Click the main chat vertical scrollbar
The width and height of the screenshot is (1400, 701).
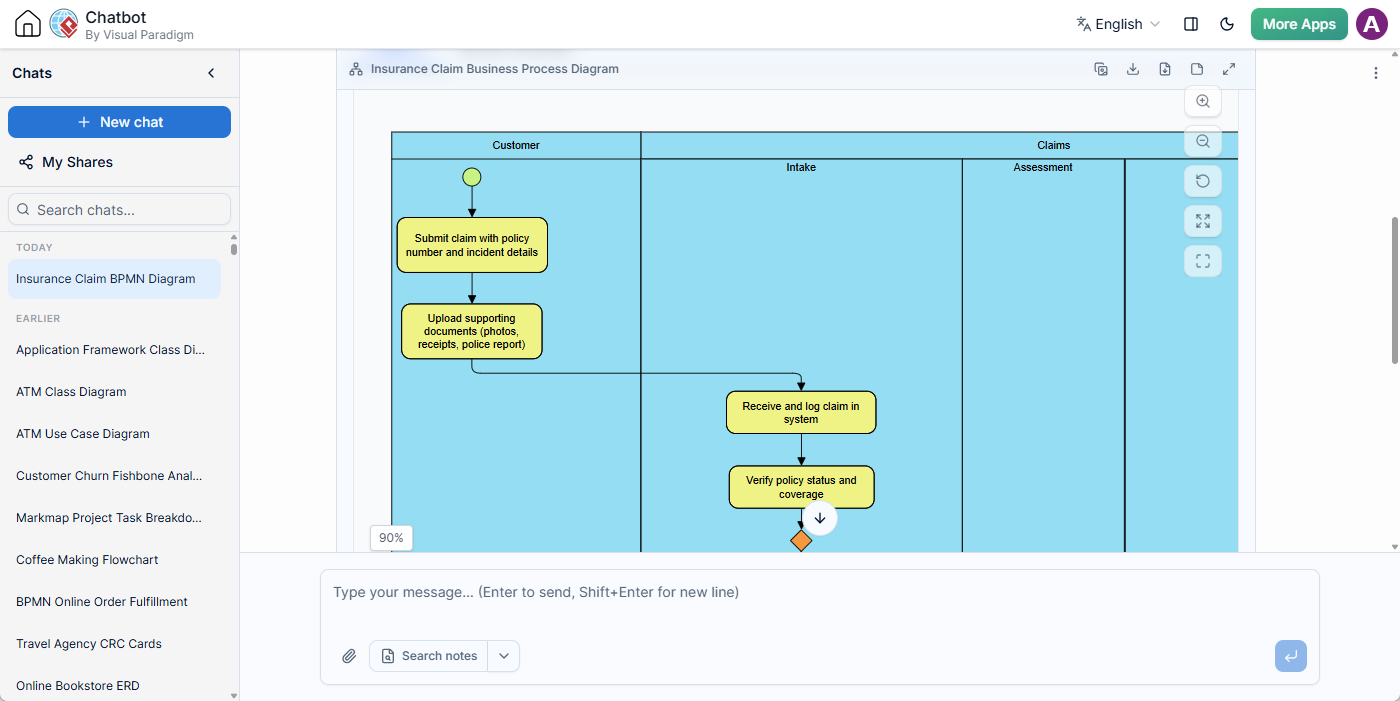click(x=1395, y=290)
